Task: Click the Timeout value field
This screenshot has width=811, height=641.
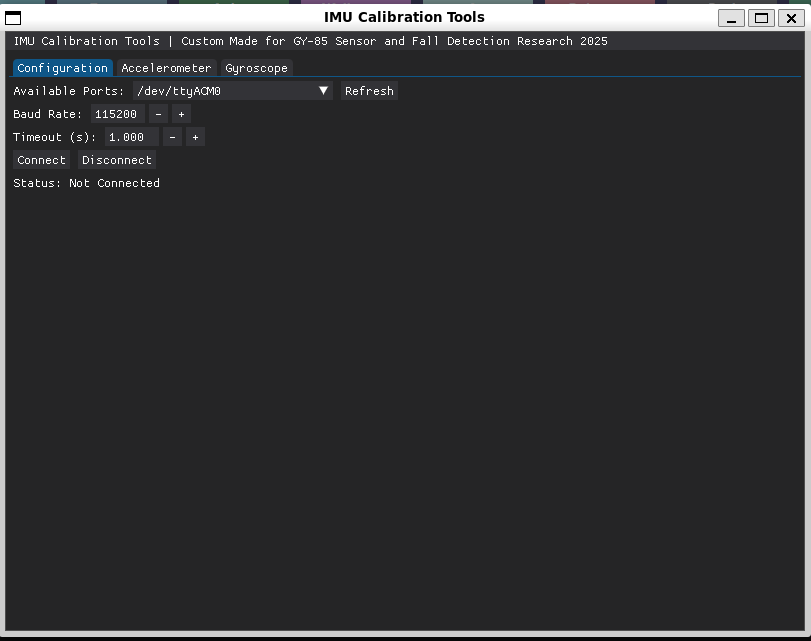Action: tap(132, 137)
